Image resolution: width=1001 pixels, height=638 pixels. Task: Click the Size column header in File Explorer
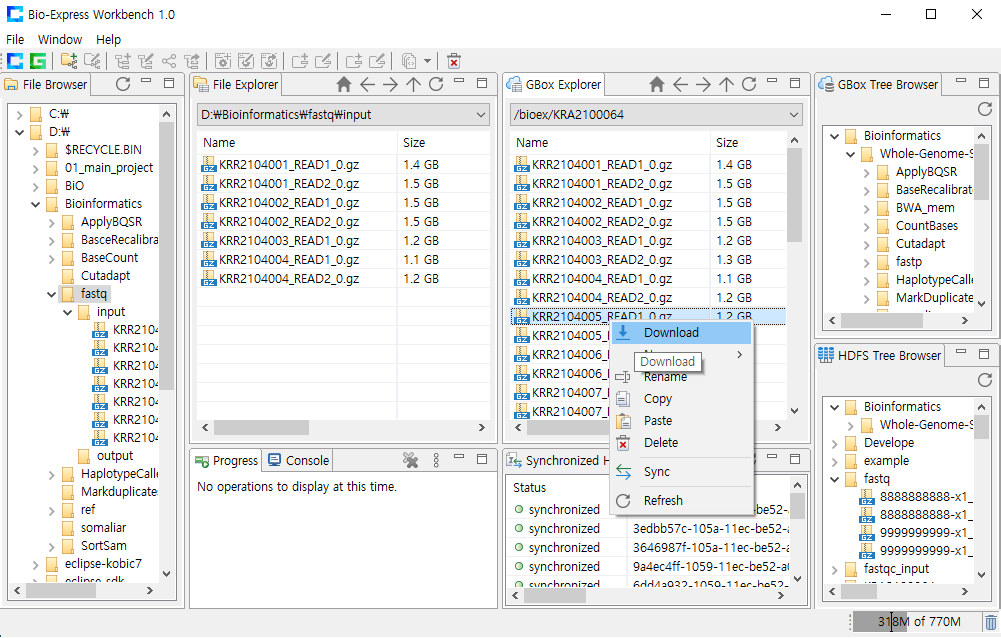(x=443, y=142)
